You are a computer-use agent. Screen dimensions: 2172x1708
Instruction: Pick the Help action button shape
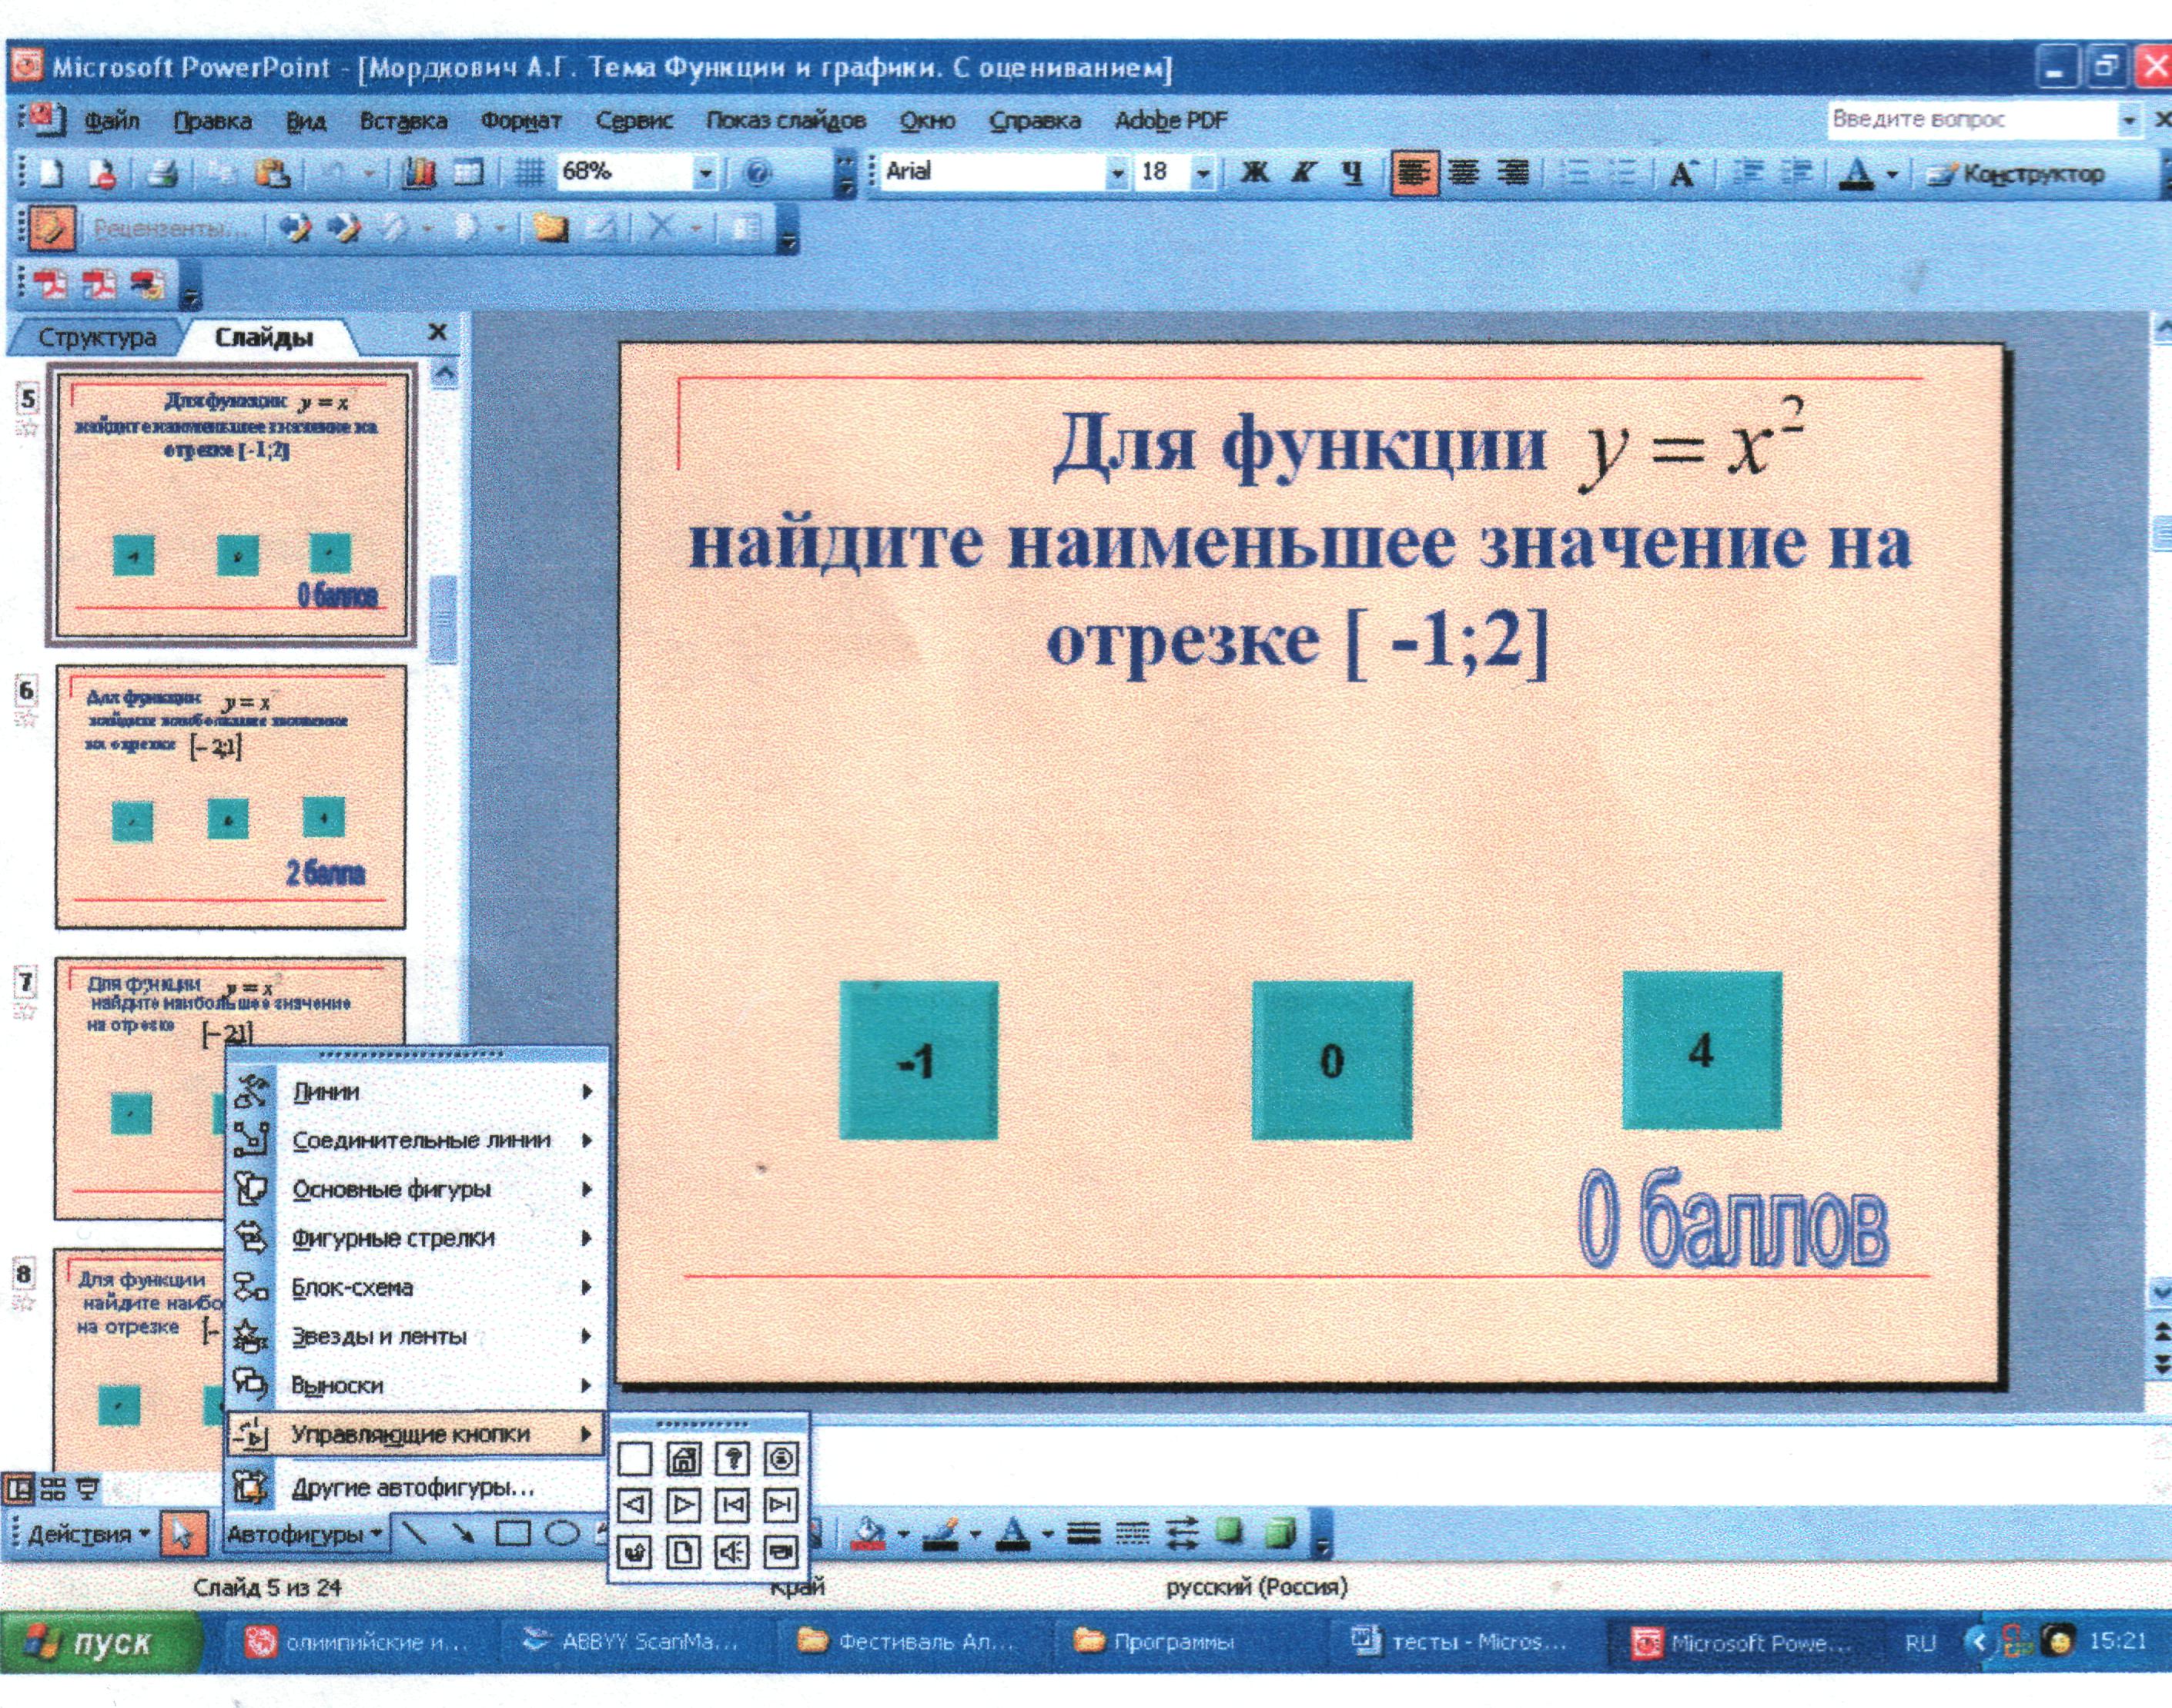coord(732,1460)
